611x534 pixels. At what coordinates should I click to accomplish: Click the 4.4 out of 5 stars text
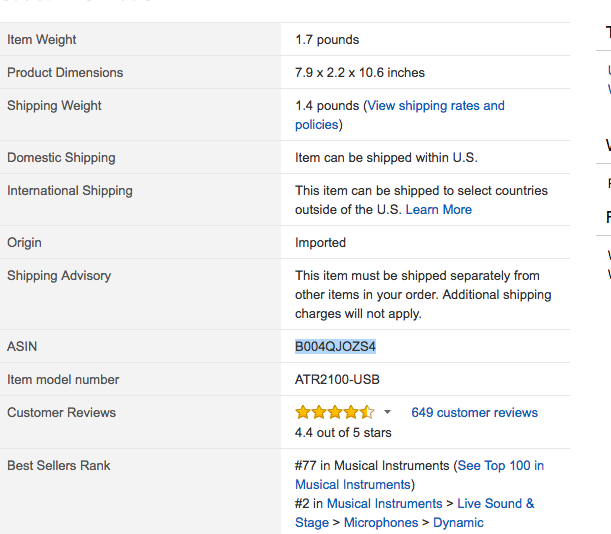tap(343, 432)
